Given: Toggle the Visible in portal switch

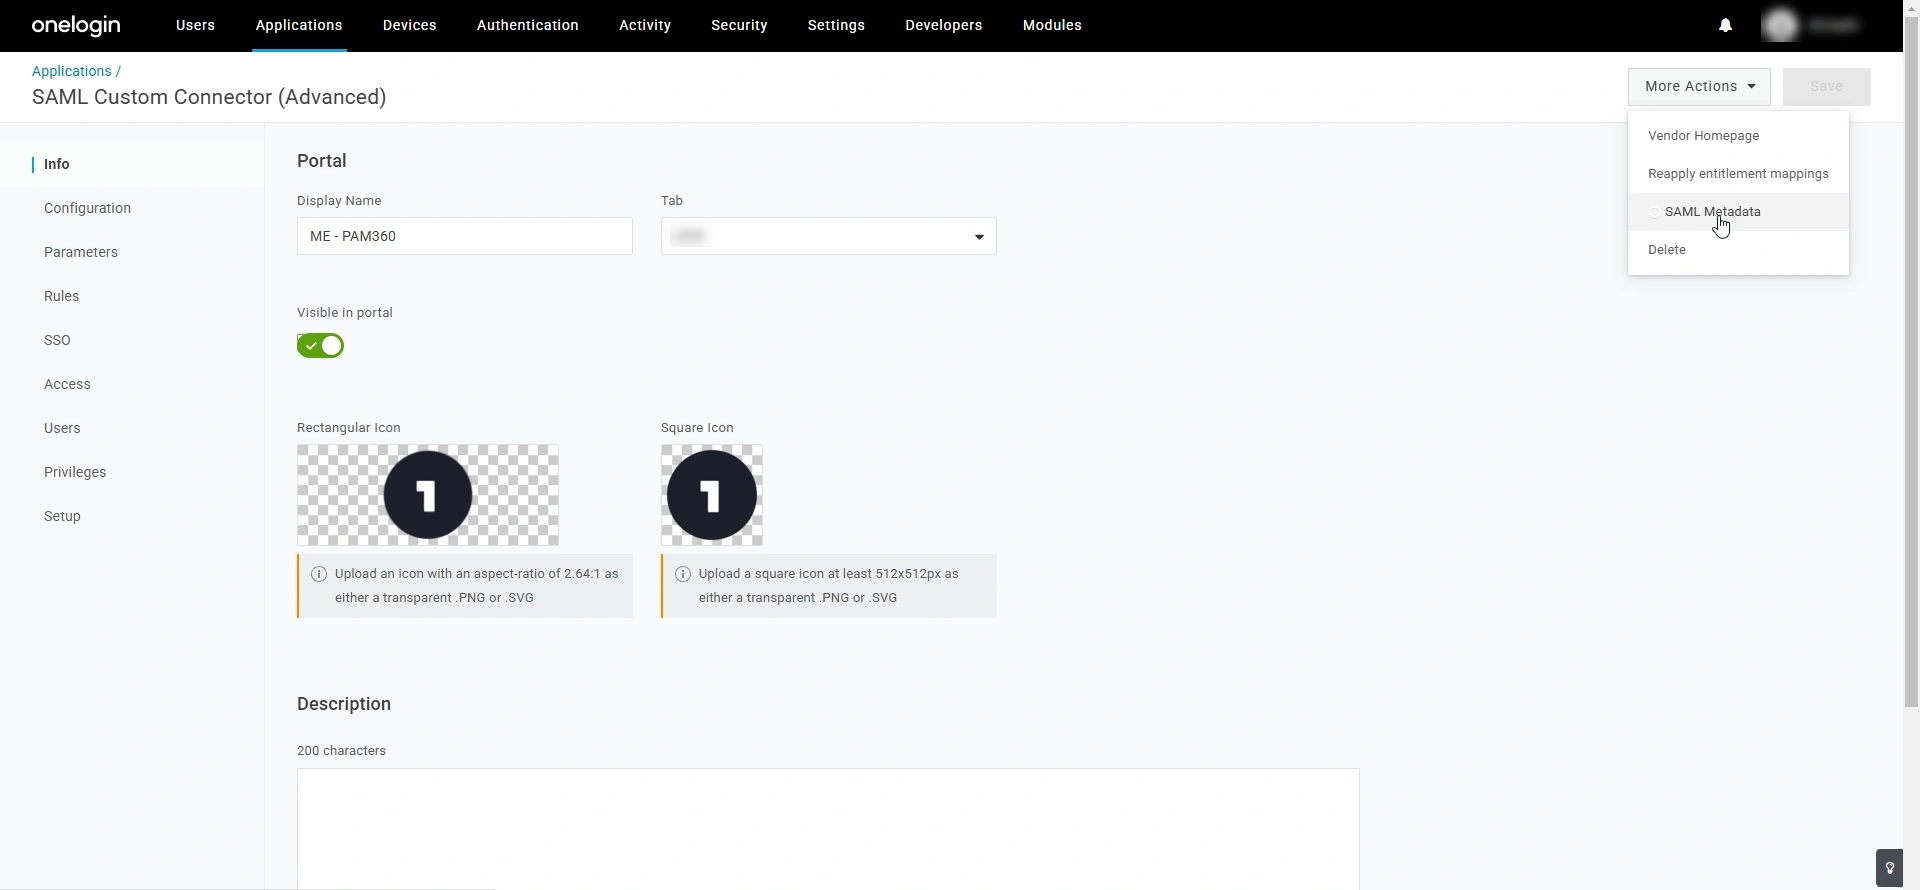Looking at the screenshot, I should 320,345.
